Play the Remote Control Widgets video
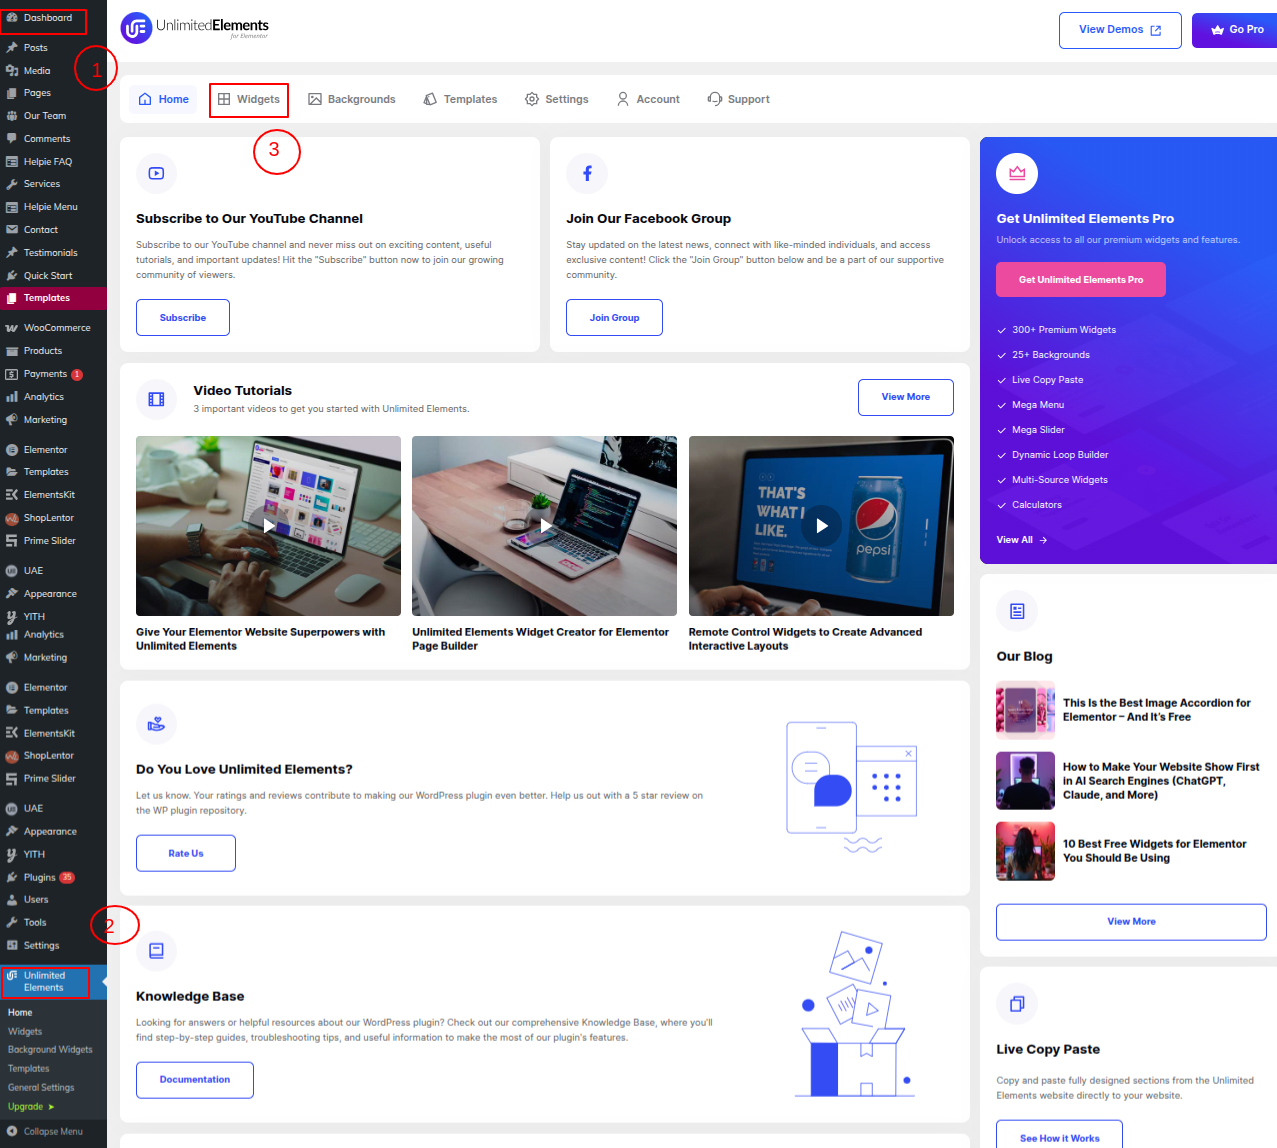The image size is (1277, 1148). click(x=821, y=526)
